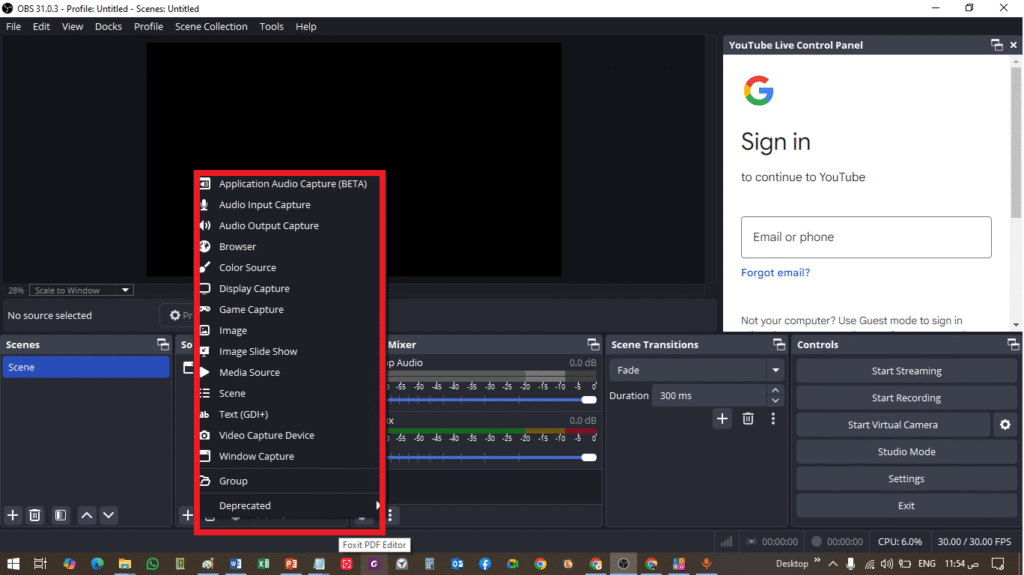Show hidden system tray icons
The width and height of the screenshot is (1024, 575).
833,563
